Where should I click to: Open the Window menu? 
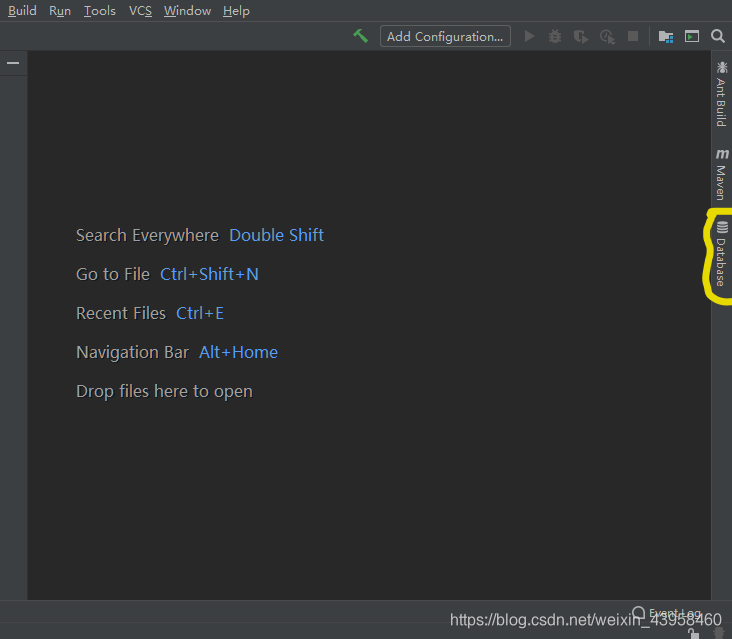[187, 10]
